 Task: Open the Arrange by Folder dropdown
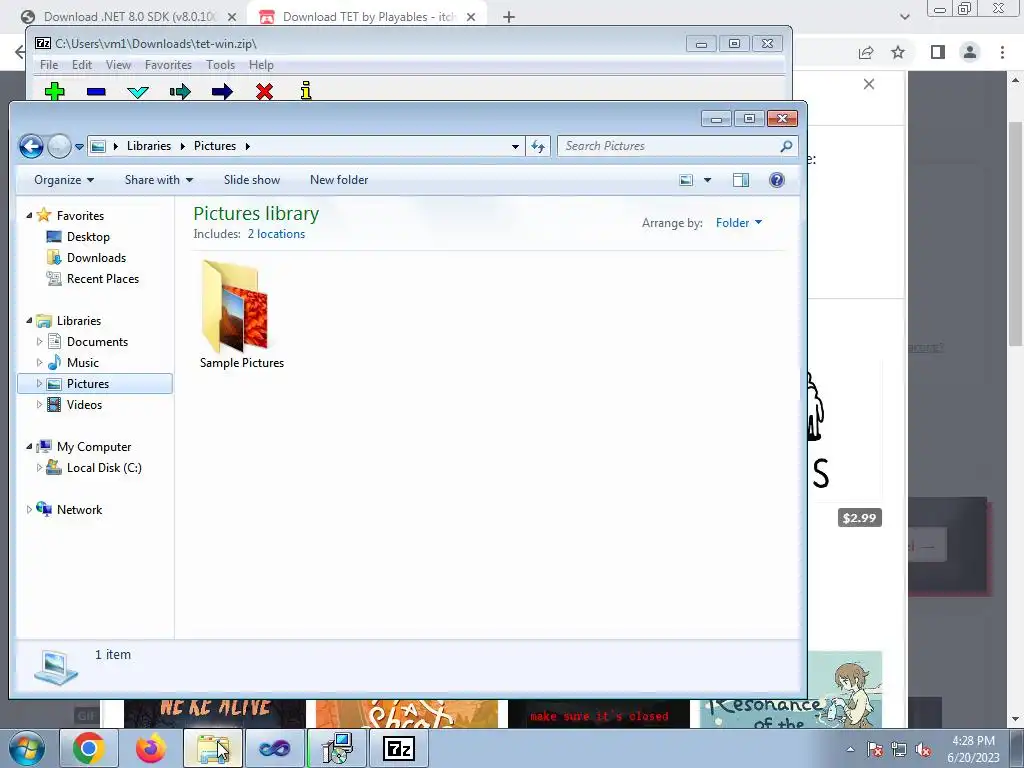(739, 223)
